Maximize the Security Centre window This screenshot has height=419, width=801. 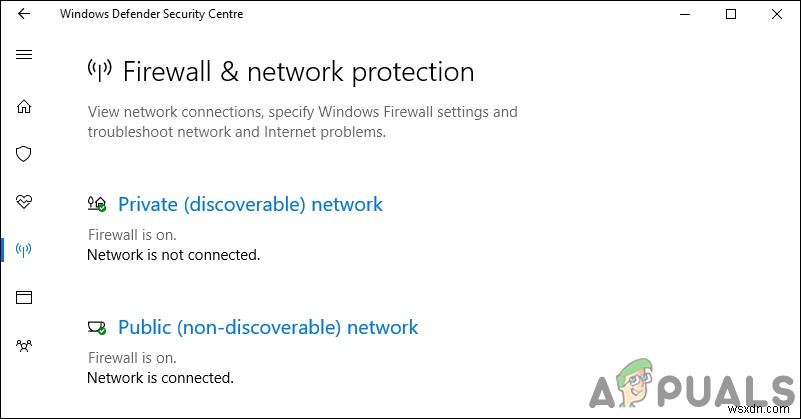tap(731, 14)
